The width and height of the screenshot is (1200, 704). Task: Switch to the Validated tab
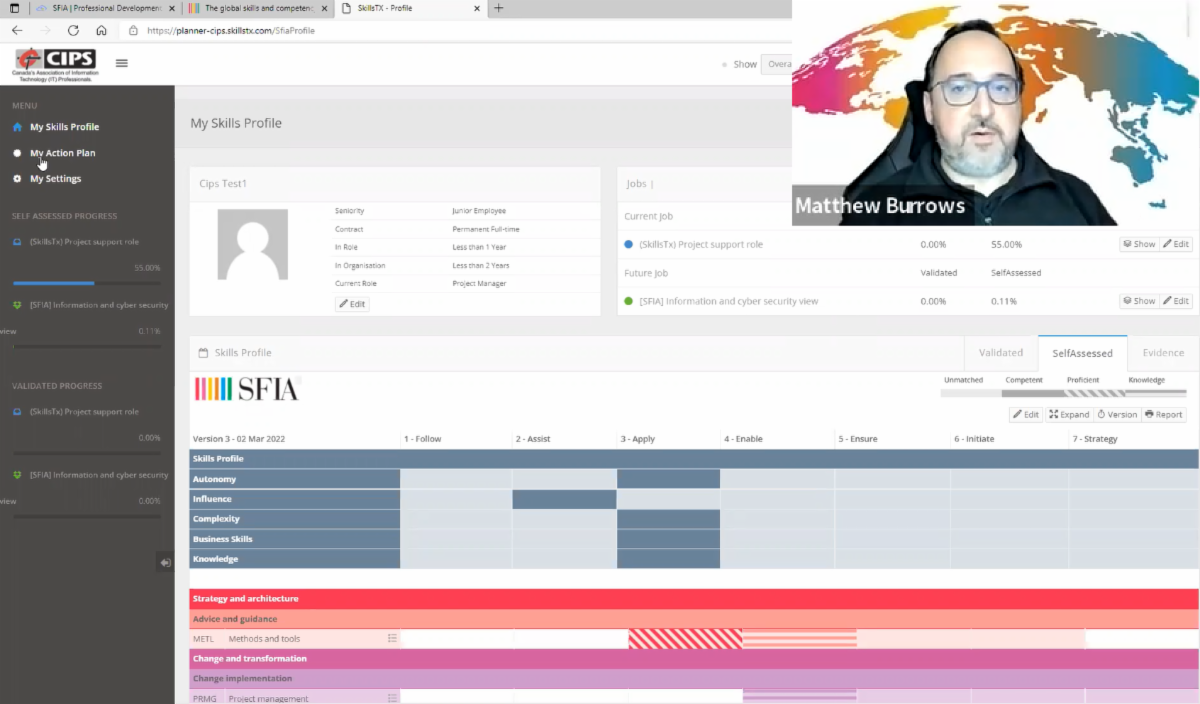point(1001,353)
